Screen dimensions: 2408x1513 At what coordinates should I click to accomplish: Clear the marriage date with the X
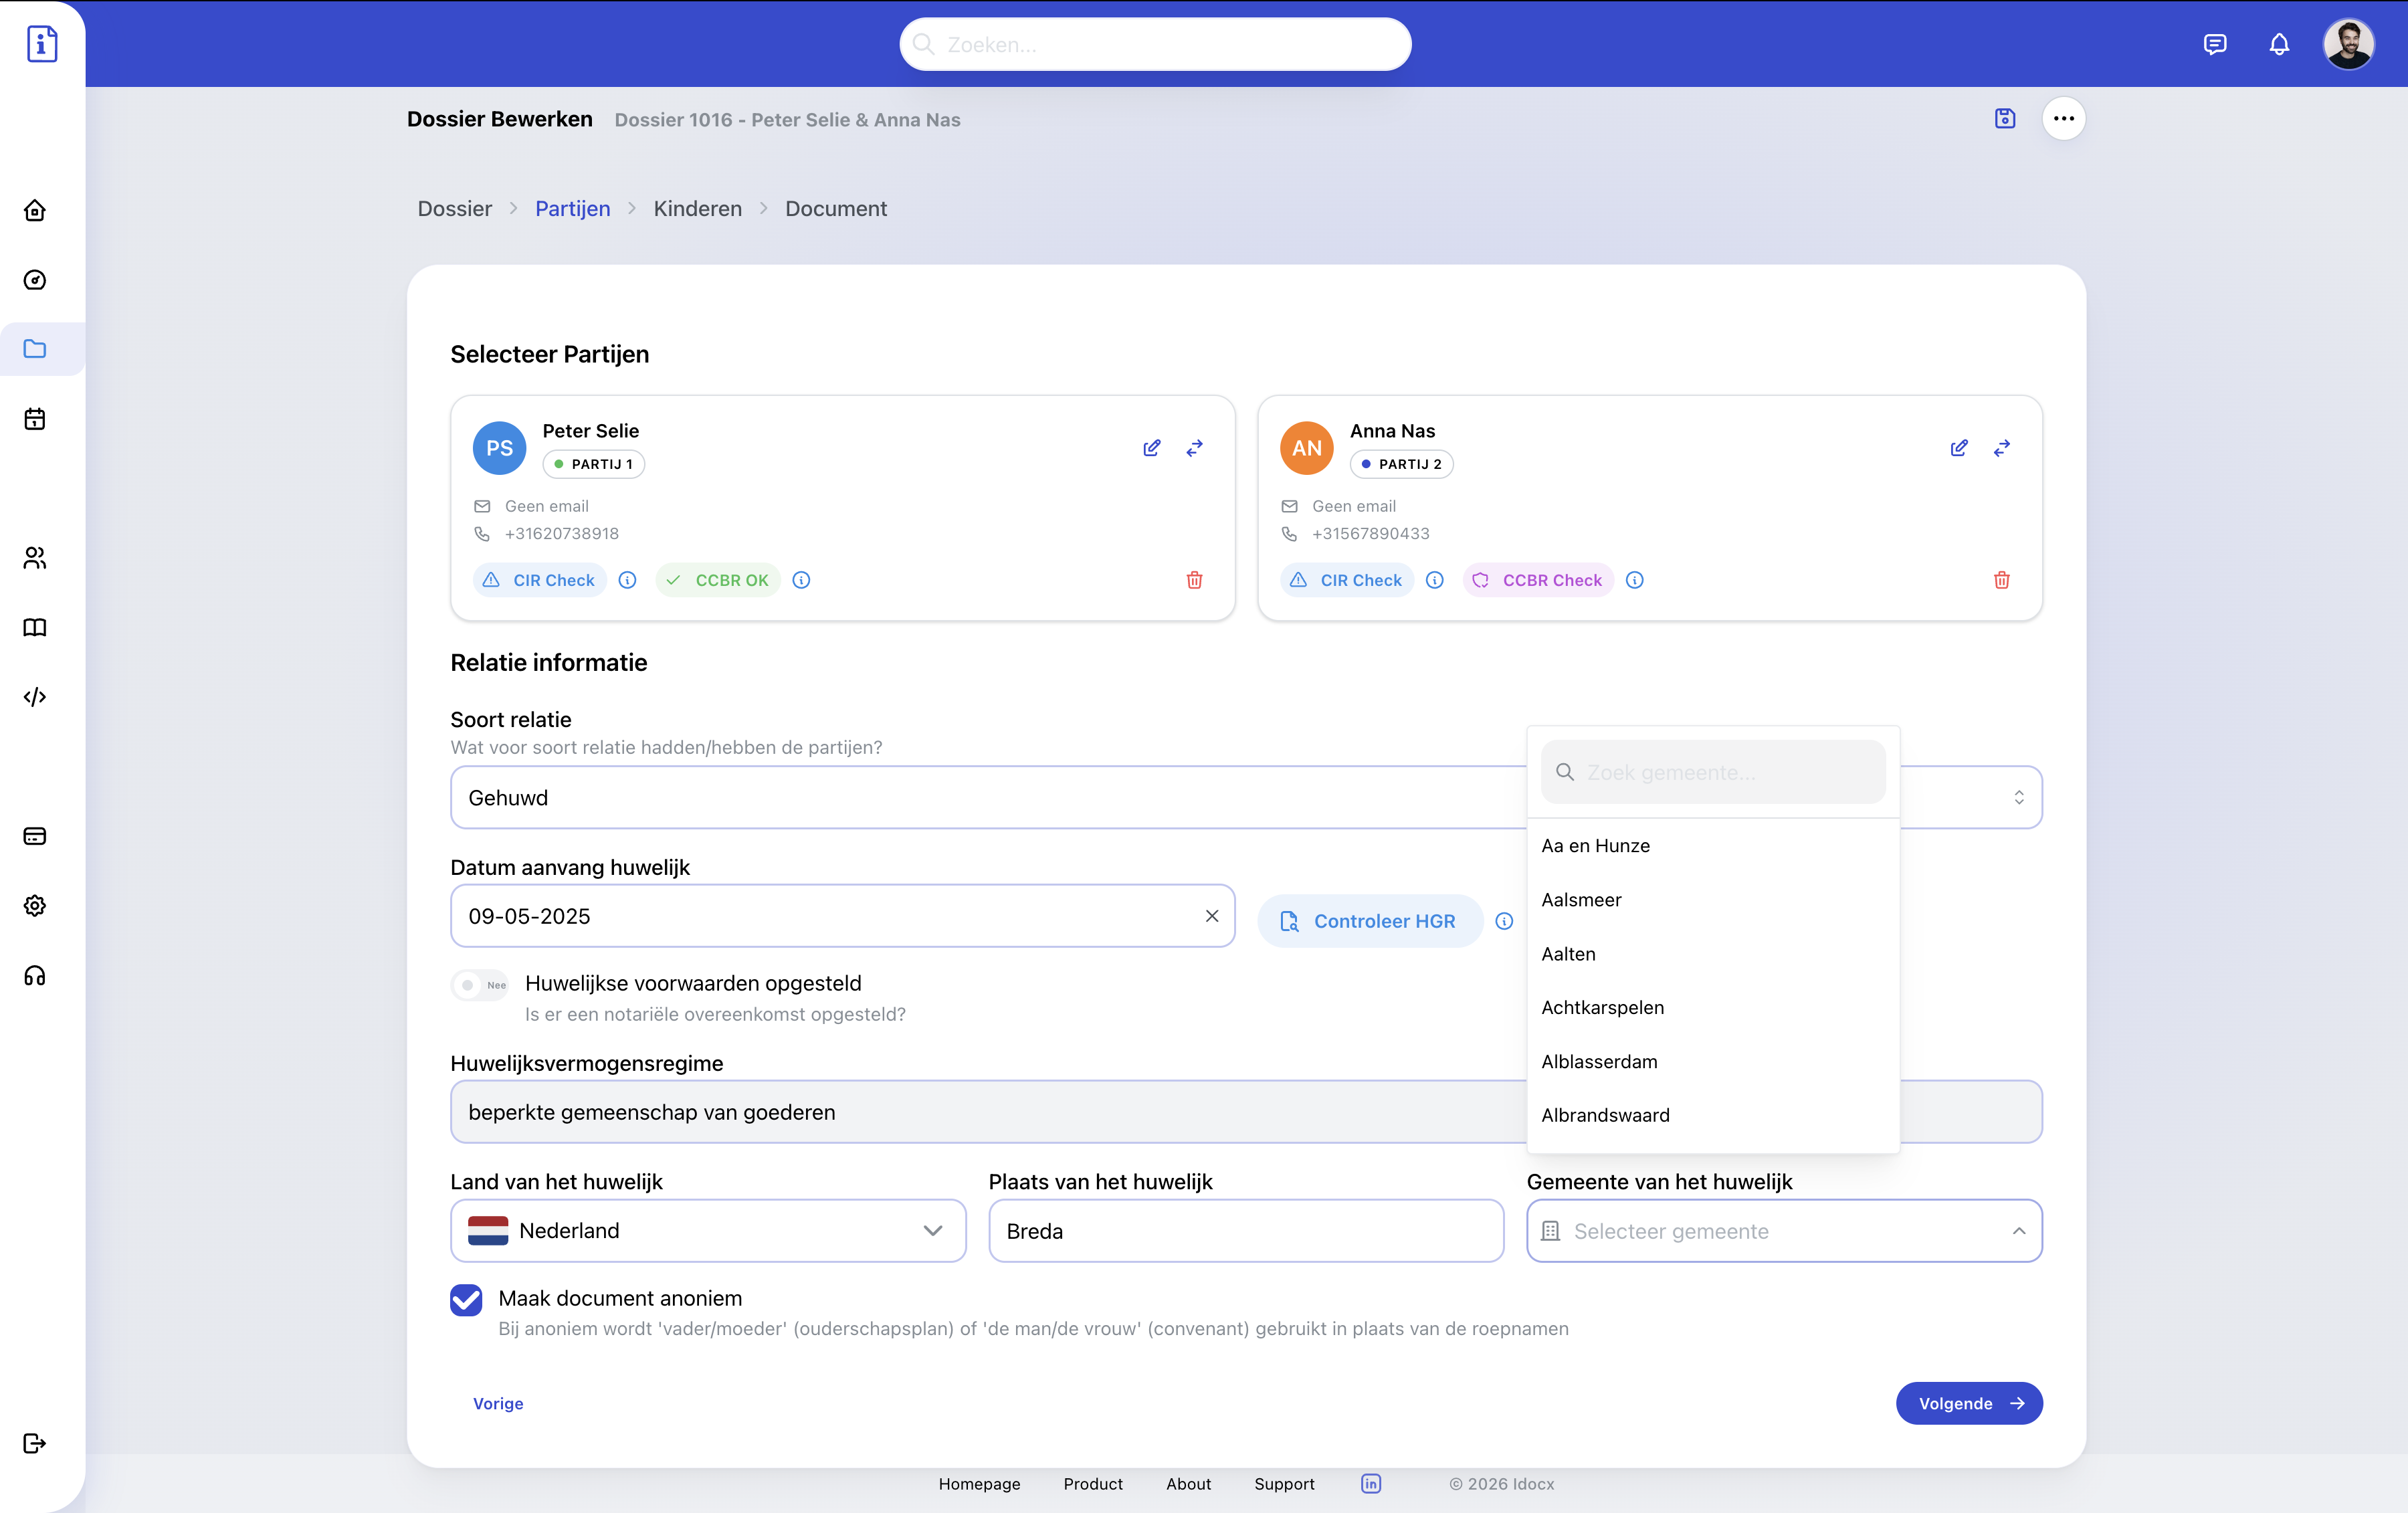coord(1212,916)
